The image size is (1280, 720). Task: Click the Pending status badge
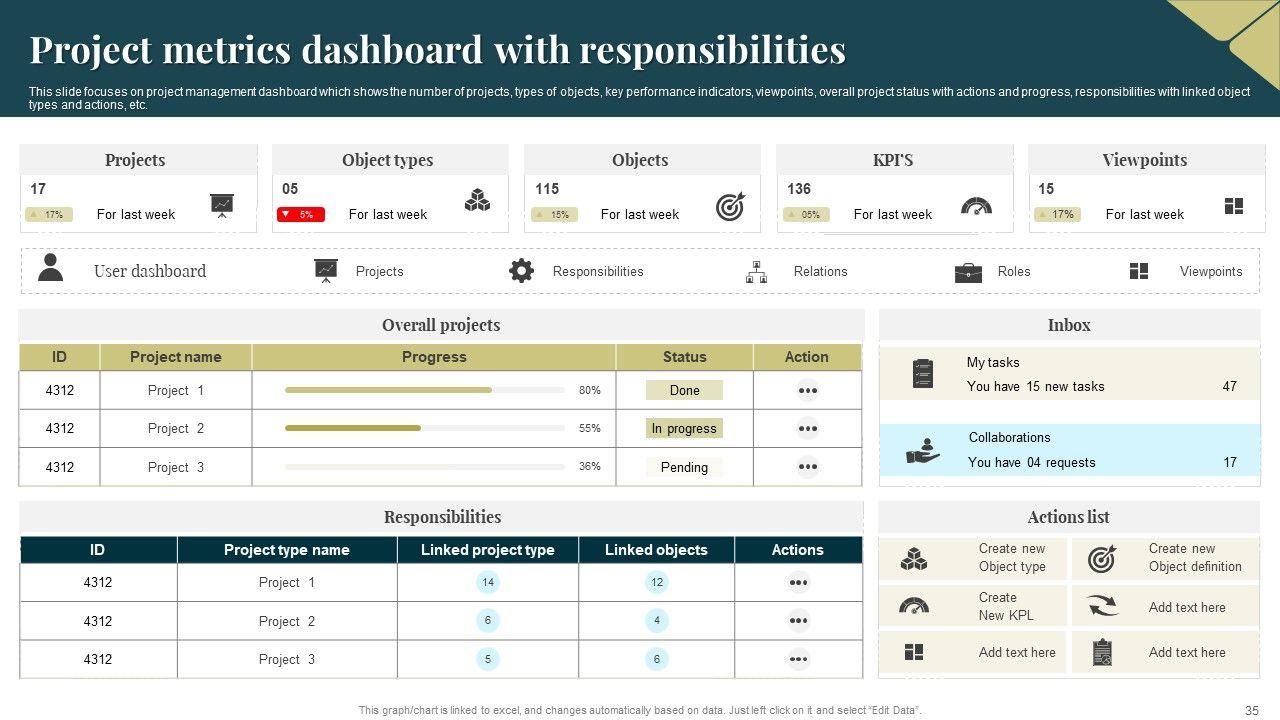point(684,467)
